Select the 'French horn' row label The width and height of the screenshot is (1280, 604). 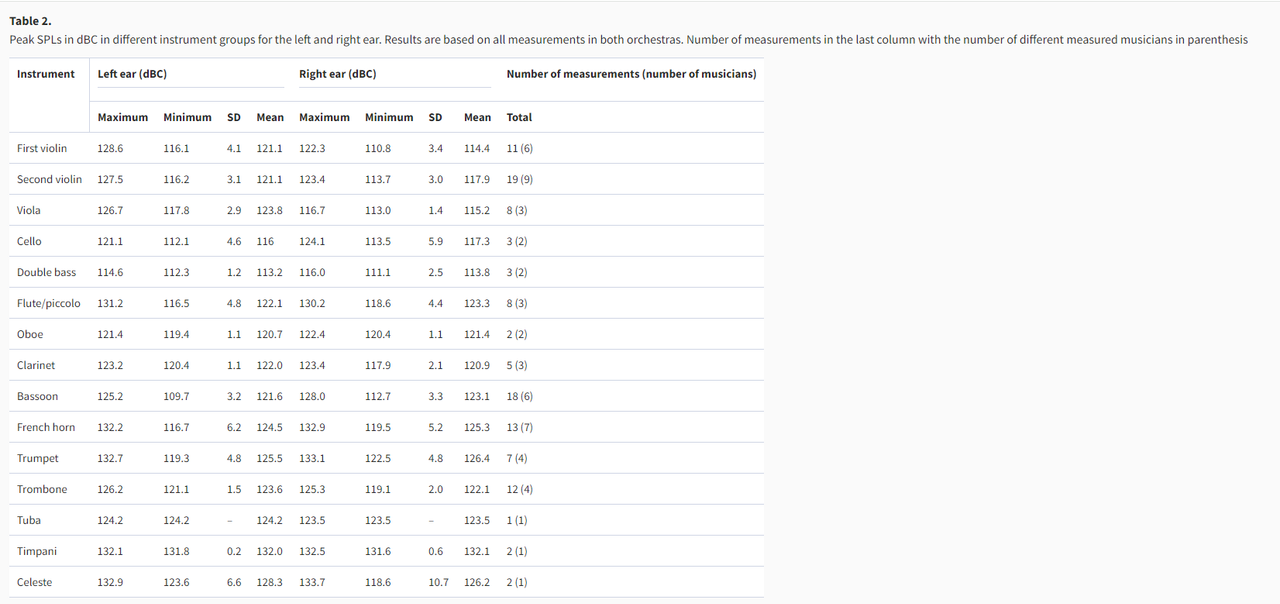click(x=46, y=427)
